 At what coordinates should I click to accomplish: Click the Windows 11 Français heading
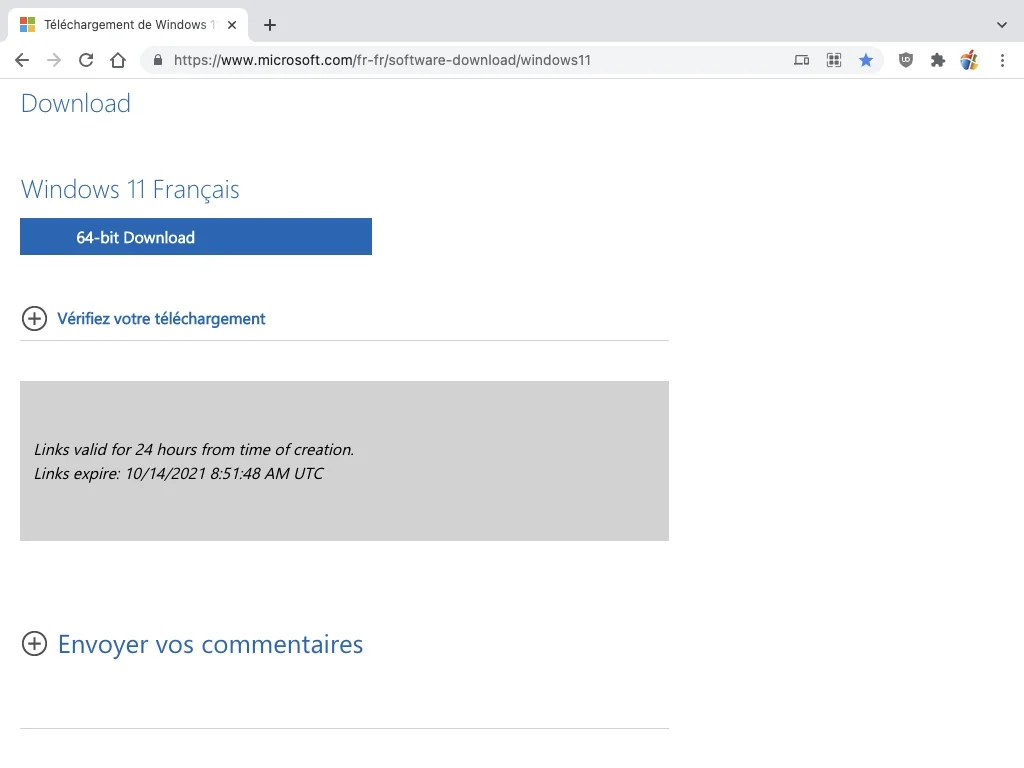[130, 189]
